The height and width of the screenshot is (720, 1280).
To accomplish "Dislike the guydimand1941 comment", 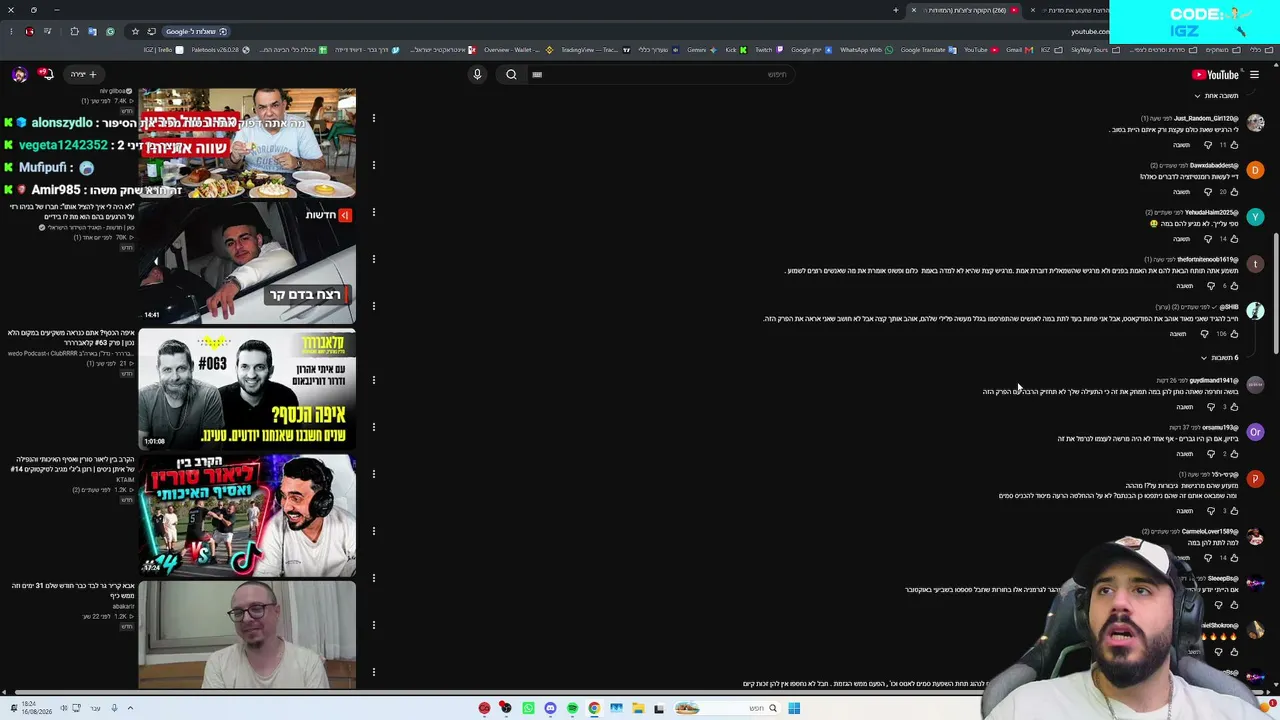I will [x=1210, y=407].
